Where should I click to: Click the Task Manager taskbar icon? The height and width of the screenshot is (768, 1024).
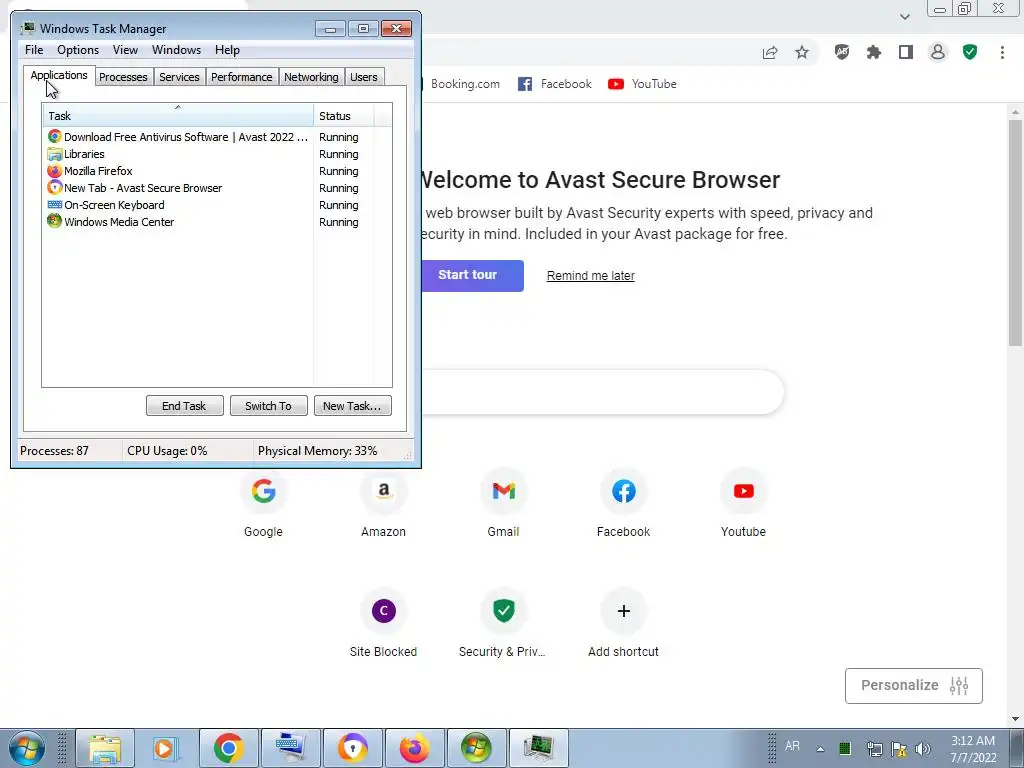(x=539, y=748)
